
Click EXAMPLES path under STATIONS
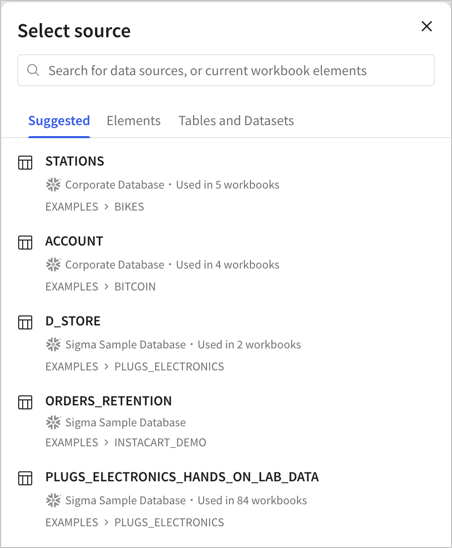click(x=72, y=207)
